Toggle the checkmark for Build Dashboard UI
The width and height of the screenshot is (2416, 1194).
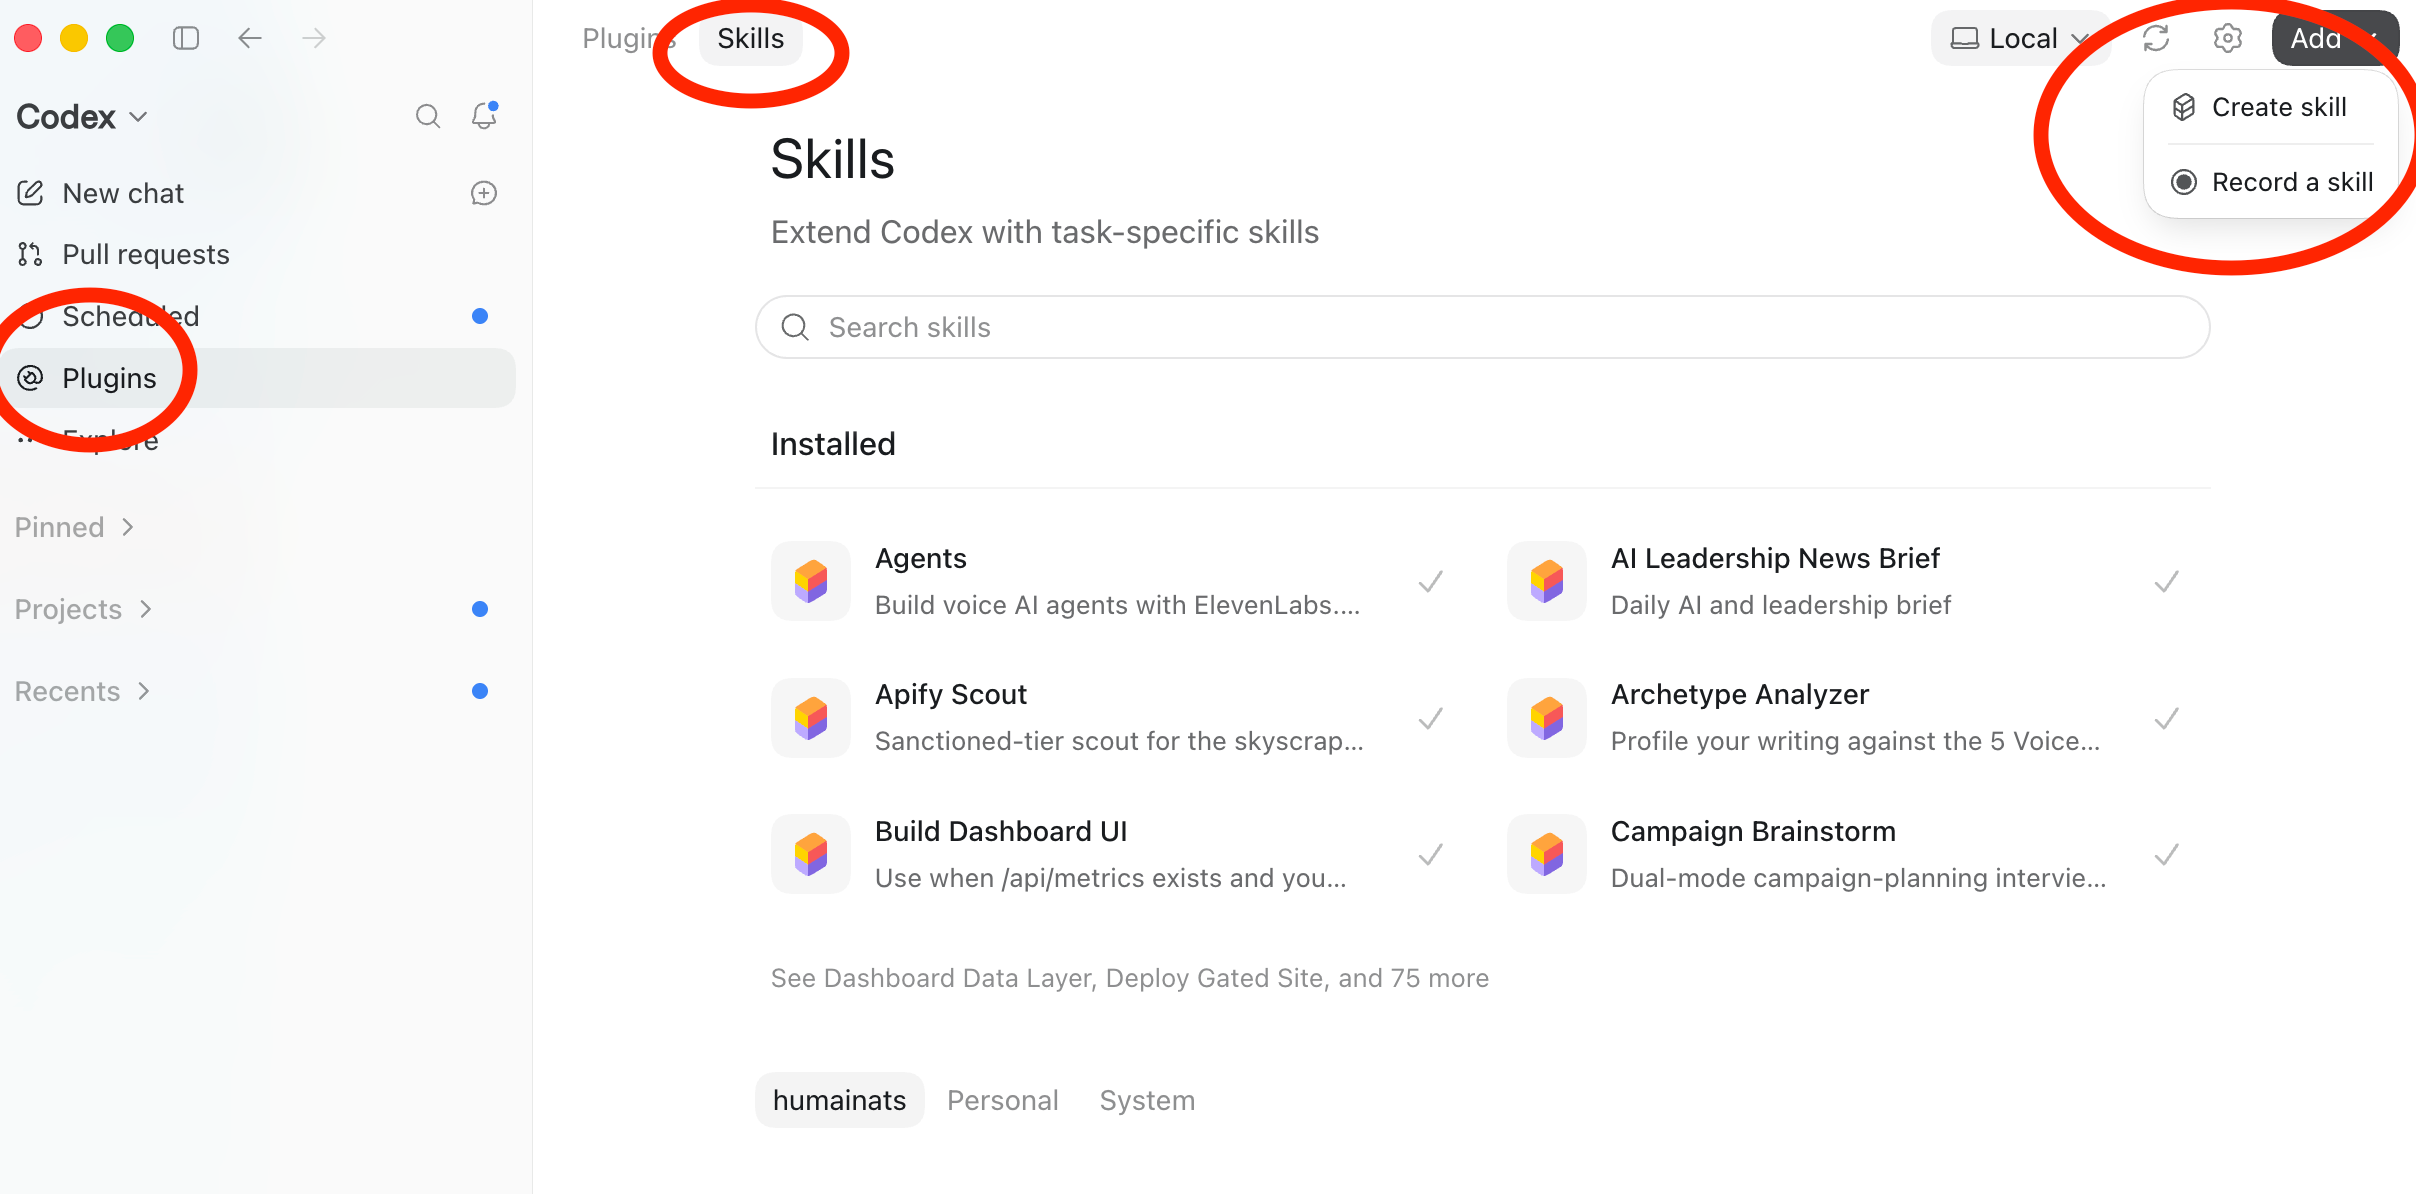(1431, 854)
